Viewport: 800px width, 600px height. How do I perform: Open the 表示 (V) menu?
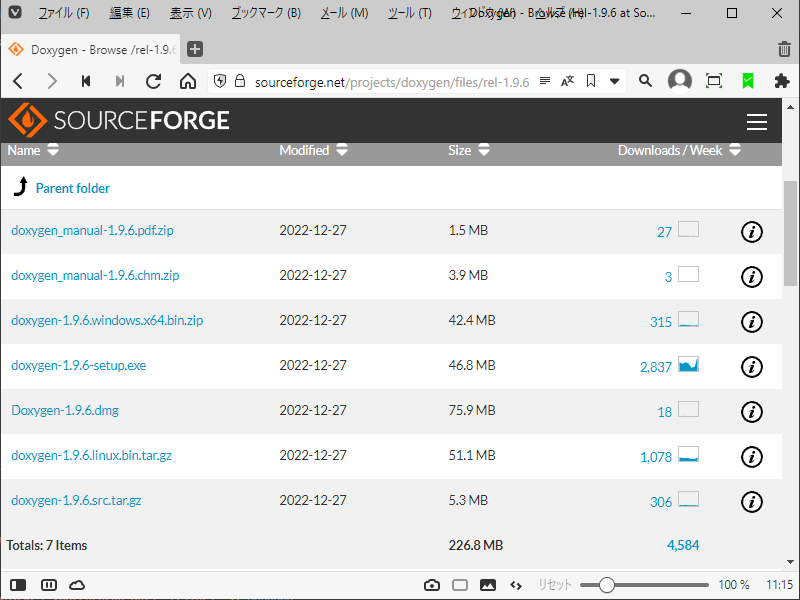[190, 13]
